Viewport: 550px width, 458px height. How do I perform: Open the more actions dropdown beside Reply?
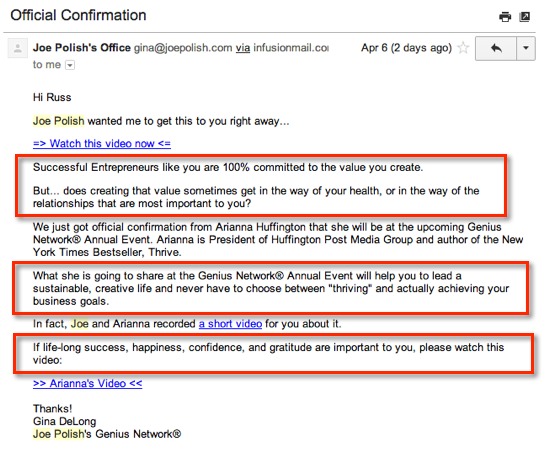click(x=526, y=48)
